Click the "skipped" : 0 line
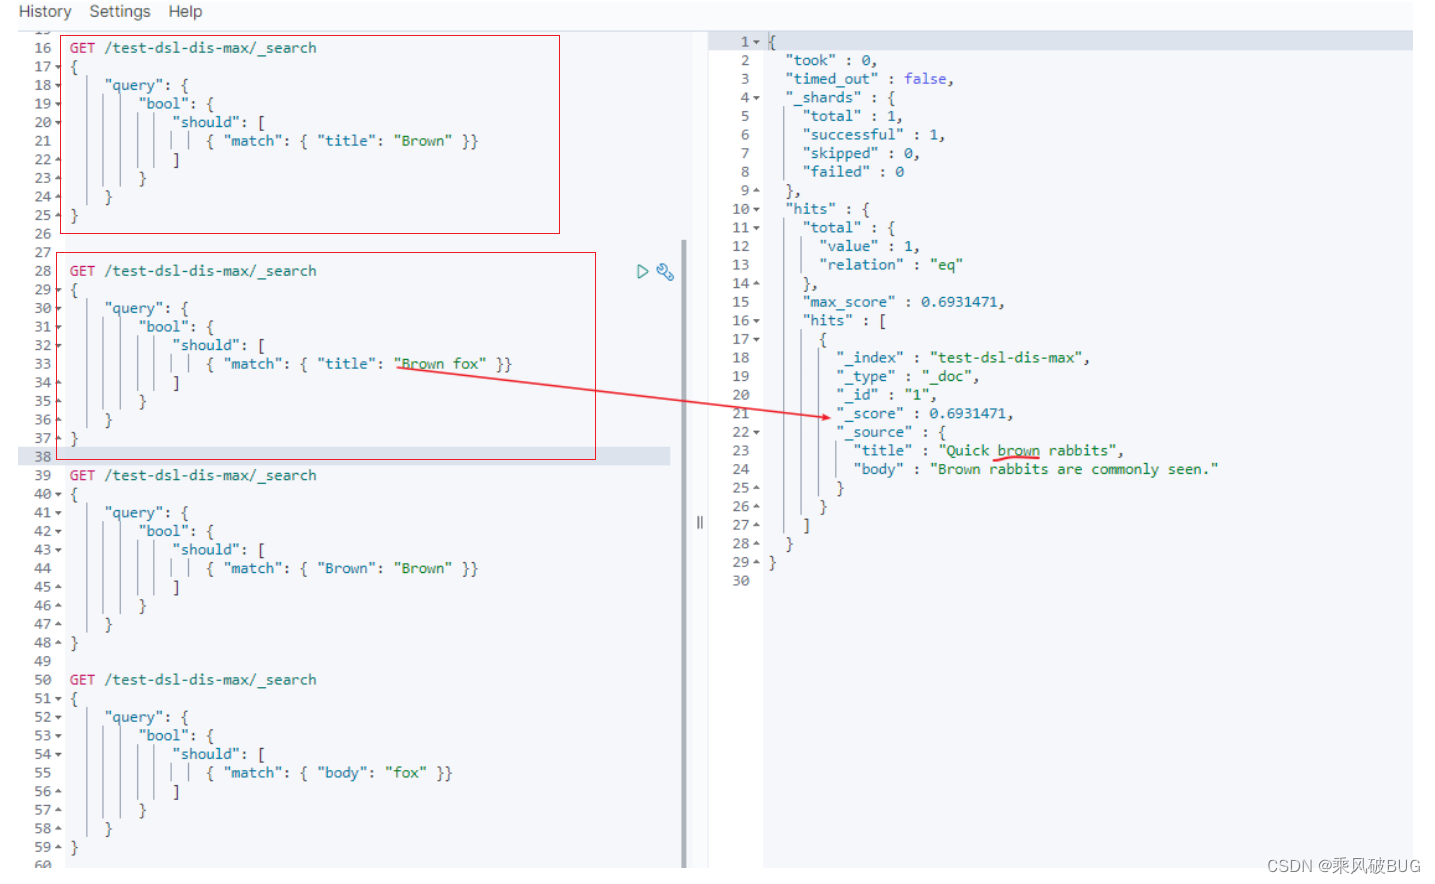 pyautogui.click(x=860, y=153)
